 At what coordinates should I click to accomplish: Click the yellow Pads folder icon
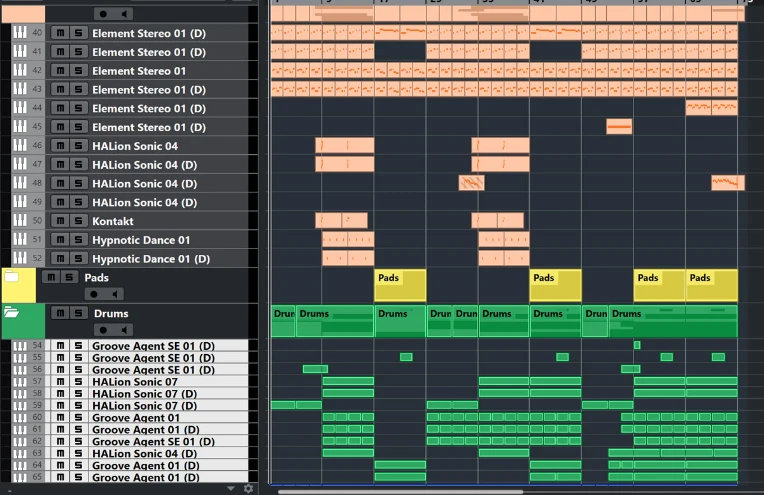tap(12, 277)
